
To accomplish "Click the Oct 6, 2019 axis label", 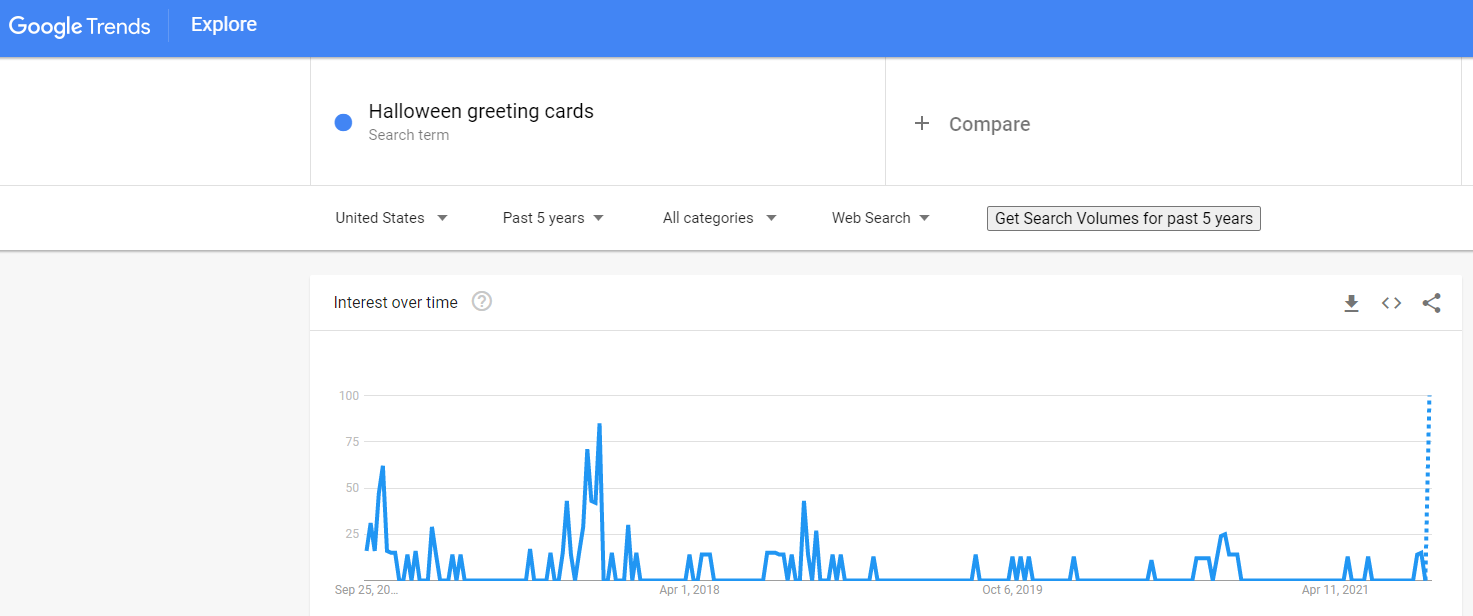I will (1012, 590).
